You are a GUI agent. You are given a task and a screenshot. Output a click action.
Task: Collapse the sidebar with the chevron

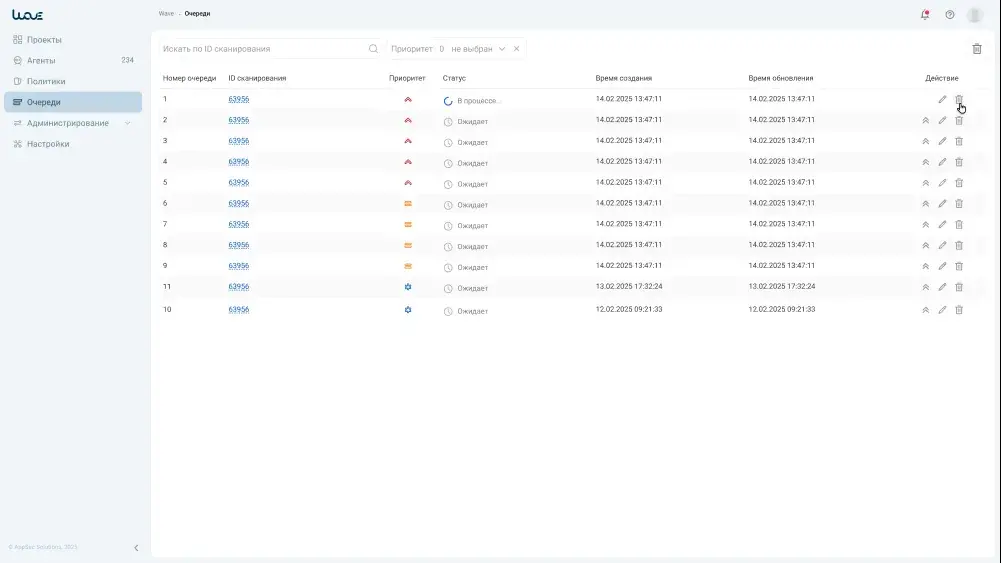click(x=136, y=548)
